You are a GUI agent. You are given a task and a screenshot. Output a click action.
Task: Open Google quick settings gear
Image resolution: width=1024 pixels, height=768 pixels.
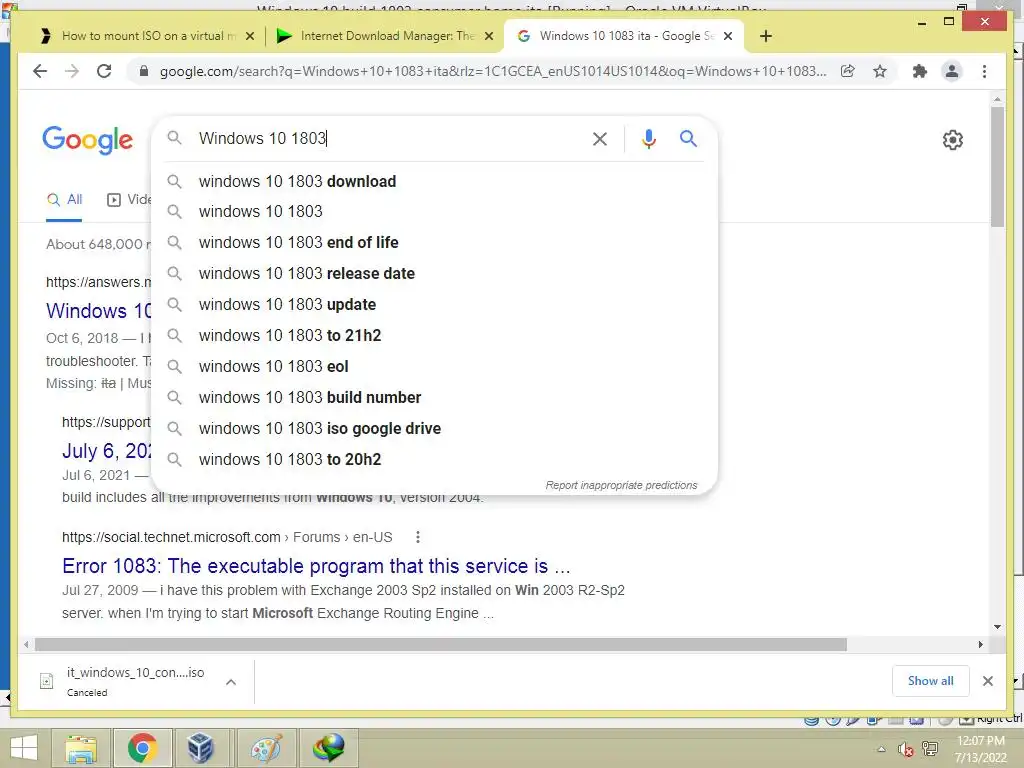click(952, 140)
